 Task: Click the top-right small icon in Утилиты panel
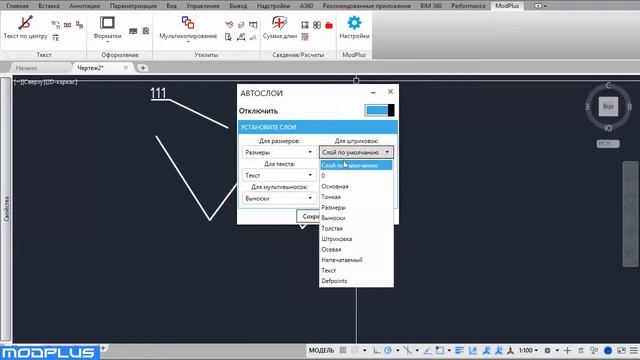point(253,25)
